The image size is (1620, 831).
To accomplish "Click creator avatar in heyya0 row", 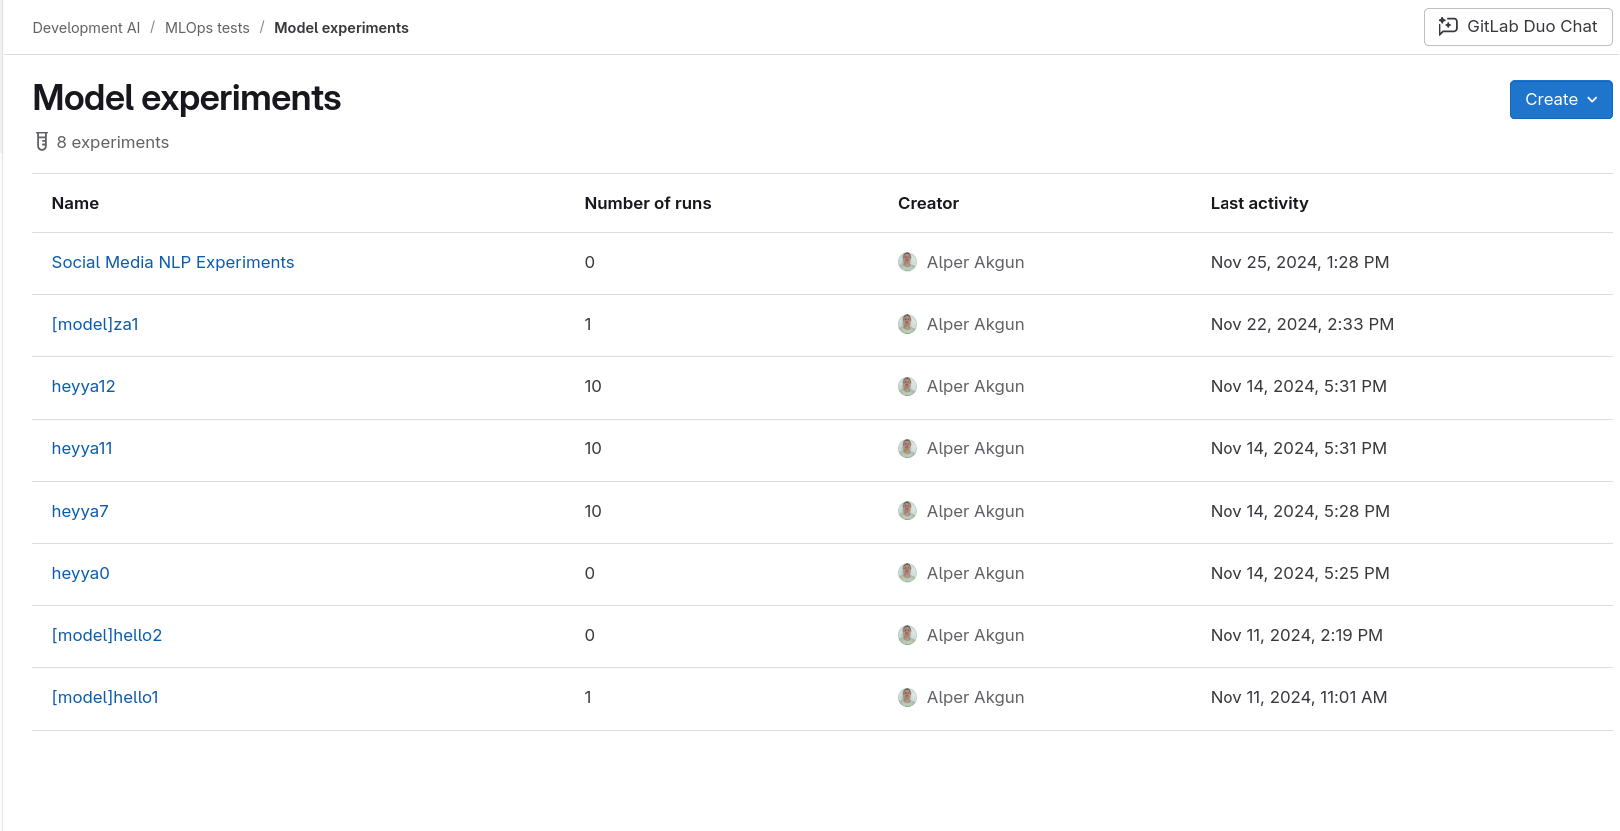I will [x=907, y=573].
